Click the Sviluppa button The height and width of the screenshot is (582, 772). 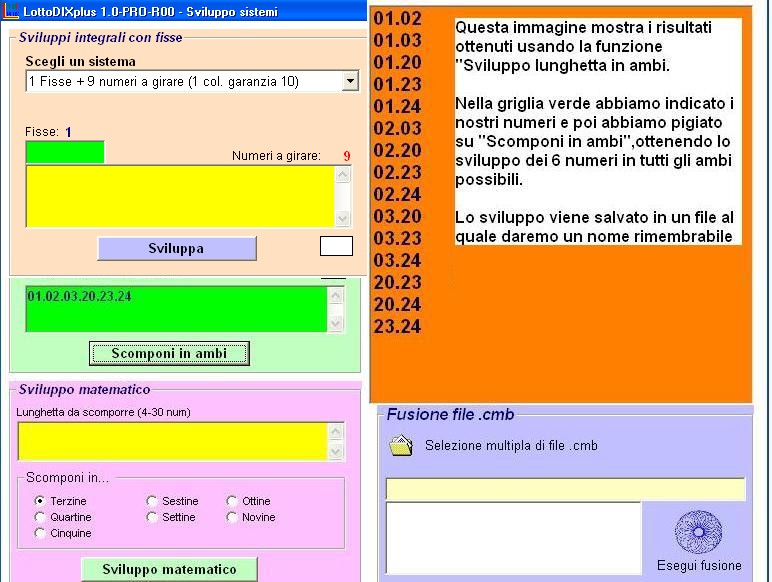pyautogui.click(x=177, y=248)
